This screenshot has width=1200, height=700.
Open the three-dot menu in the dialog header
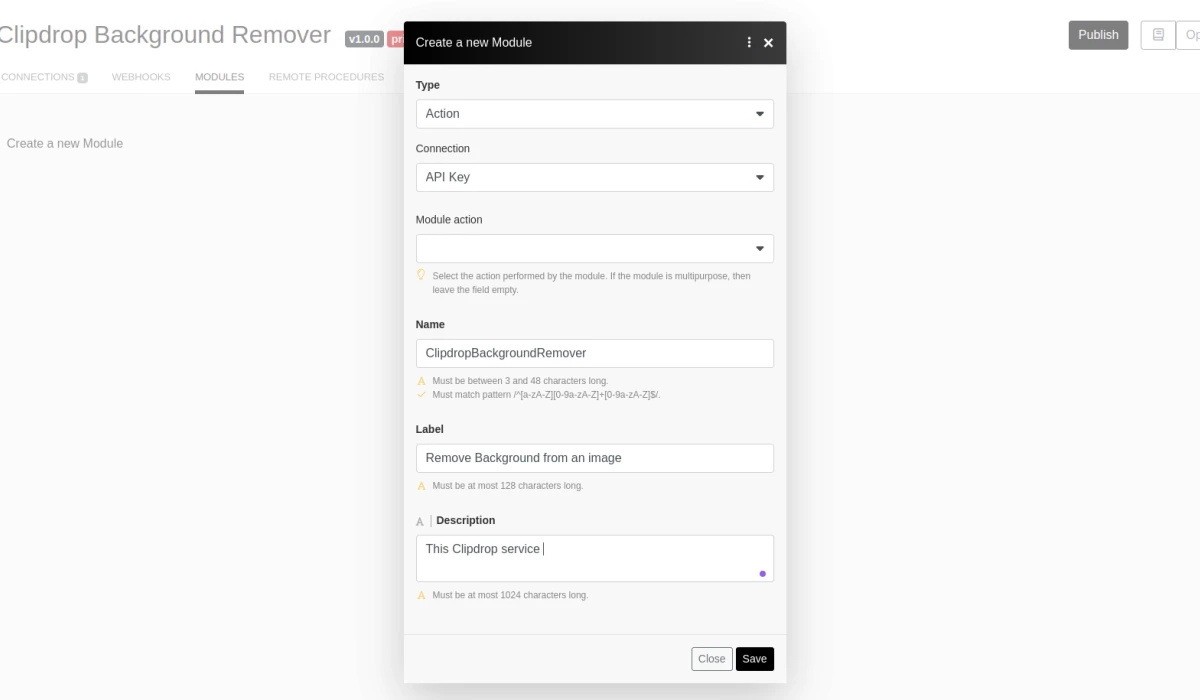(x=749, y=42)
